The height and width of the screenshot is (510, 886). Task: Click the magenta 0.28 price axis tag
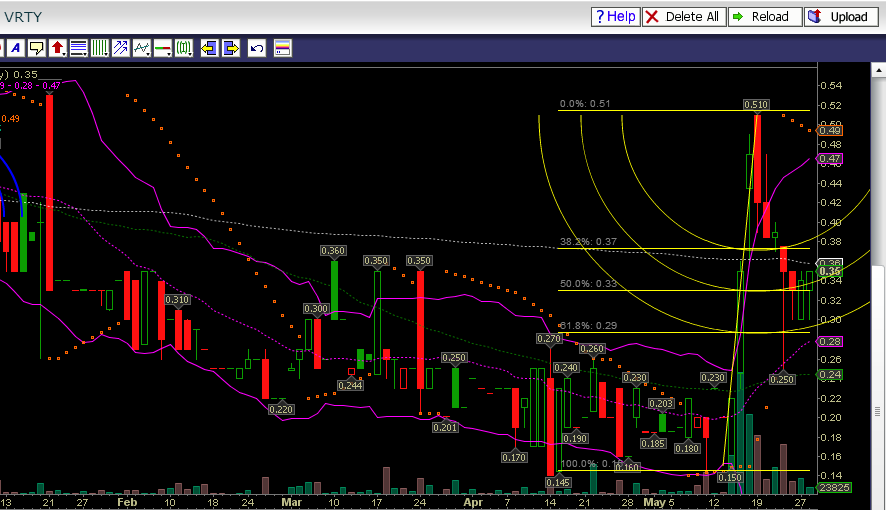830,341
